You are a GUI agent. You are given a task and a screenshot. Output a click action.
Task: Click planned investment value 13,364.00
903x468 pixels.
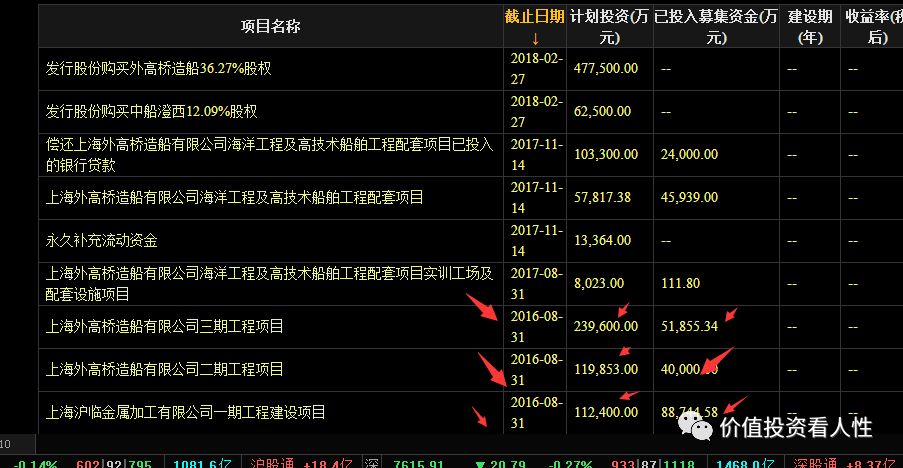(602, 241)
